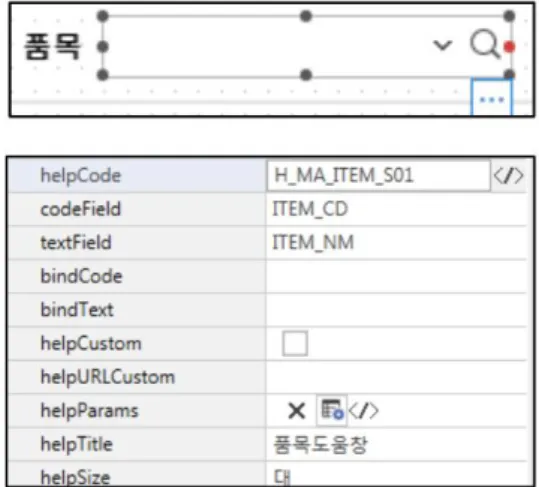Toggle the helpCustom checkbox
This screenshot has width=539, height=487.
295,343
